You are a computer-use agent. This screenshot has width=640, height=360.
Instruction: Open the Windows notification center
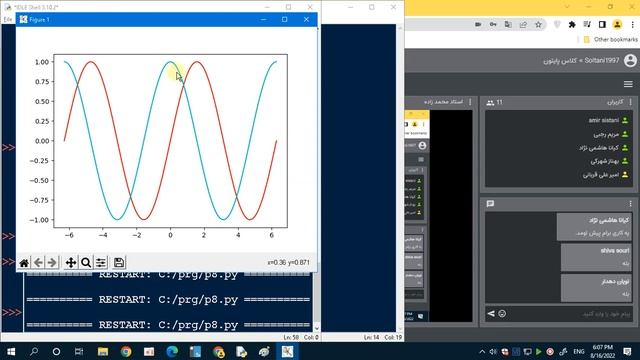(x=628, y=351)
